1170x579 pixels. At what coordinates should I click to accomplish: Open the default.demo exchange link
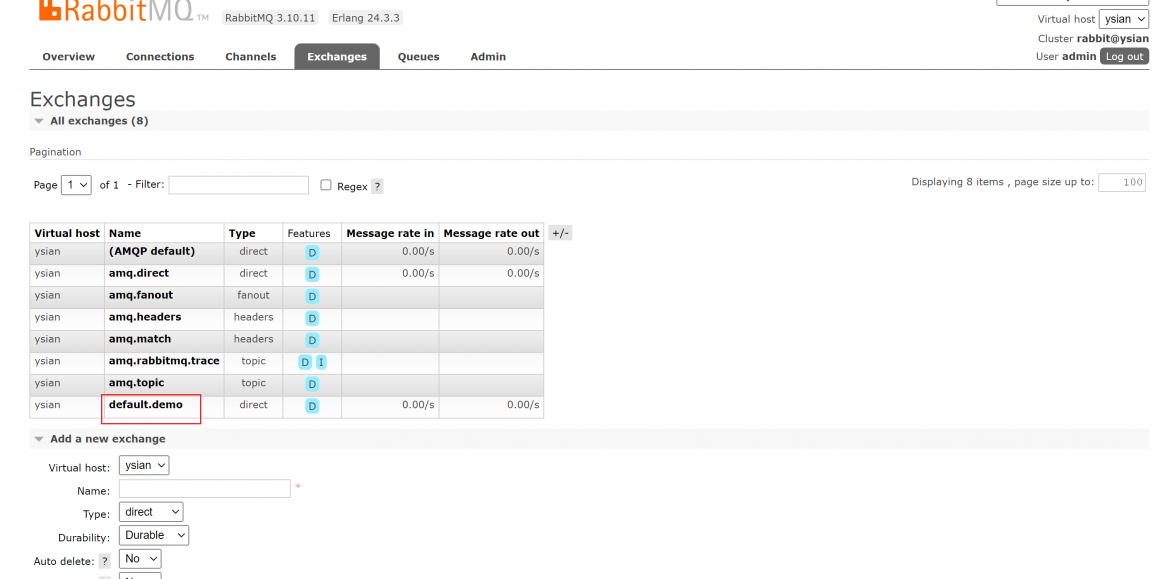point(146,404)
